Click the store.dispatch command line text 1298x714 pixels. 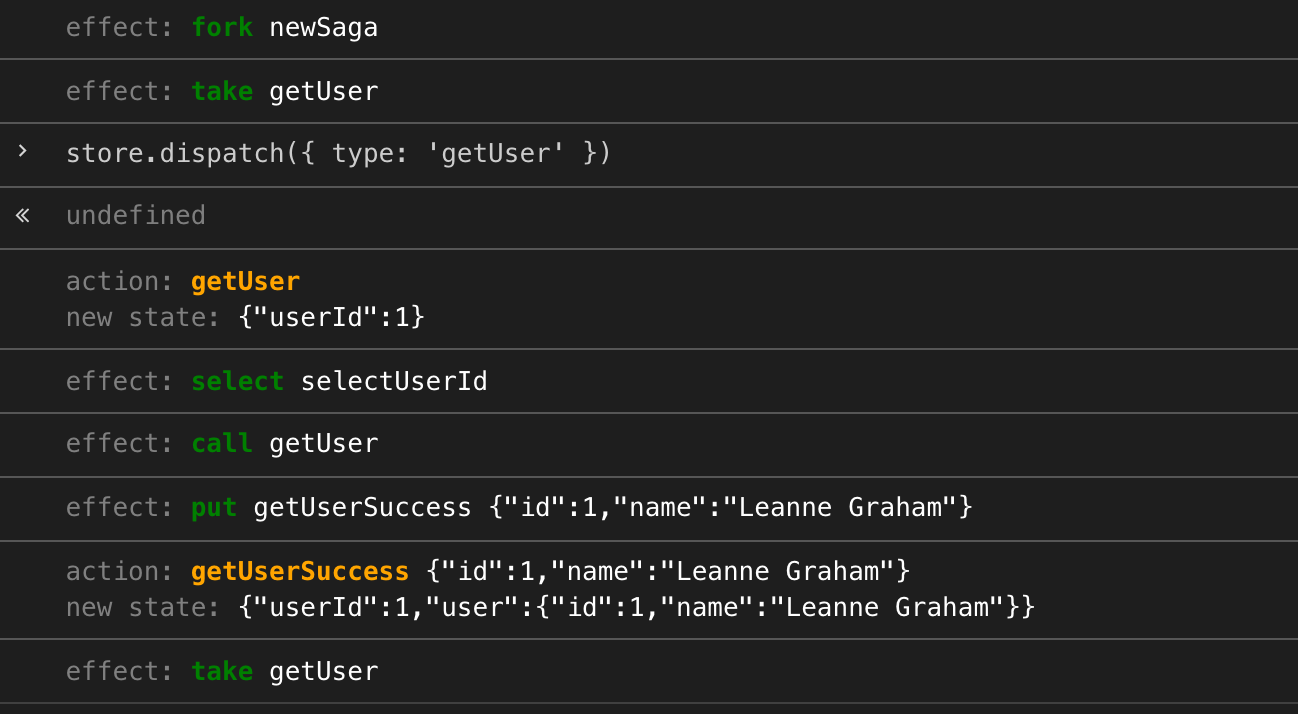point(338,153)
